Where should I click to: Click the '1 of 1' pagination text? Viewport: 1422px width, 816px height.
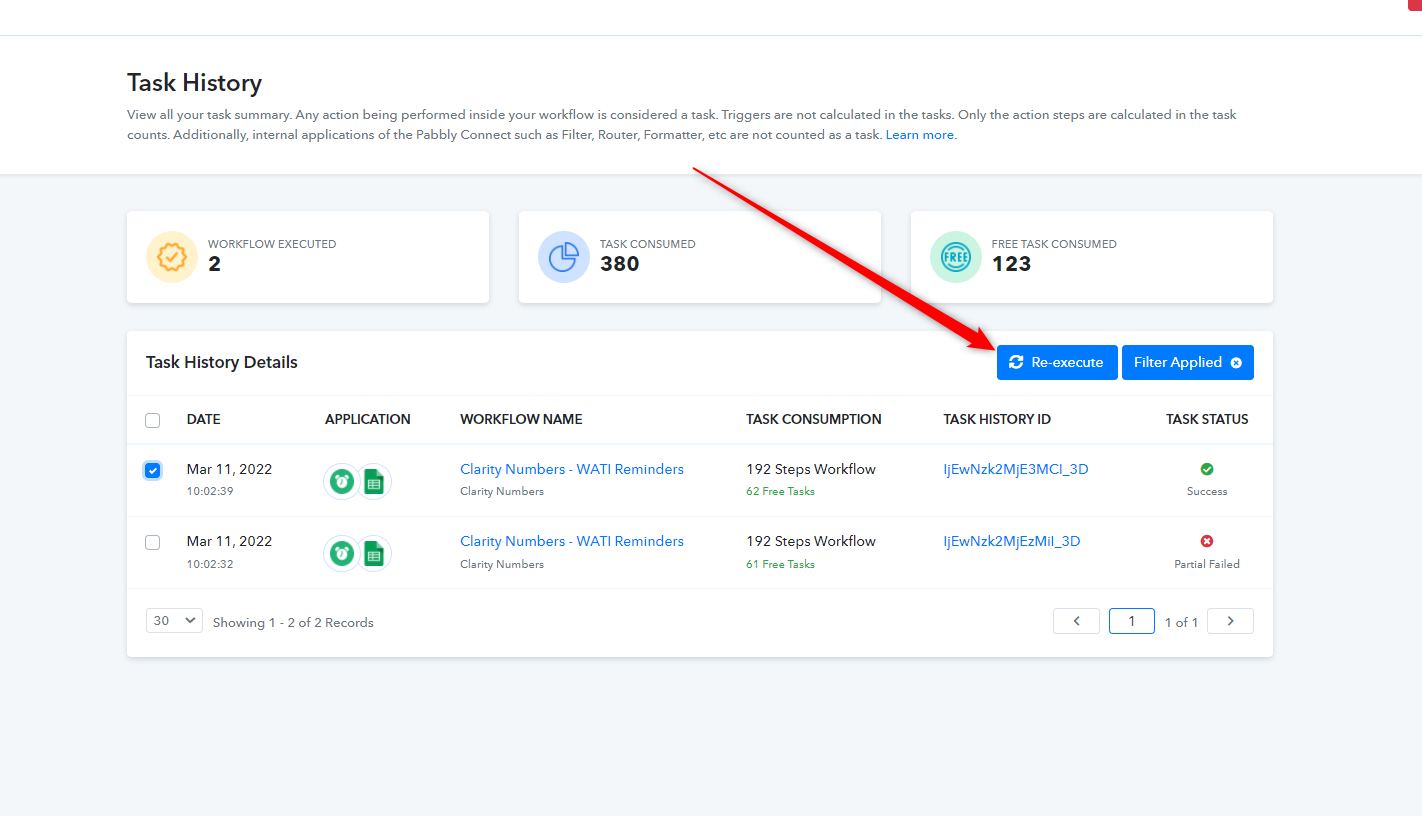tap(1181, 622)
